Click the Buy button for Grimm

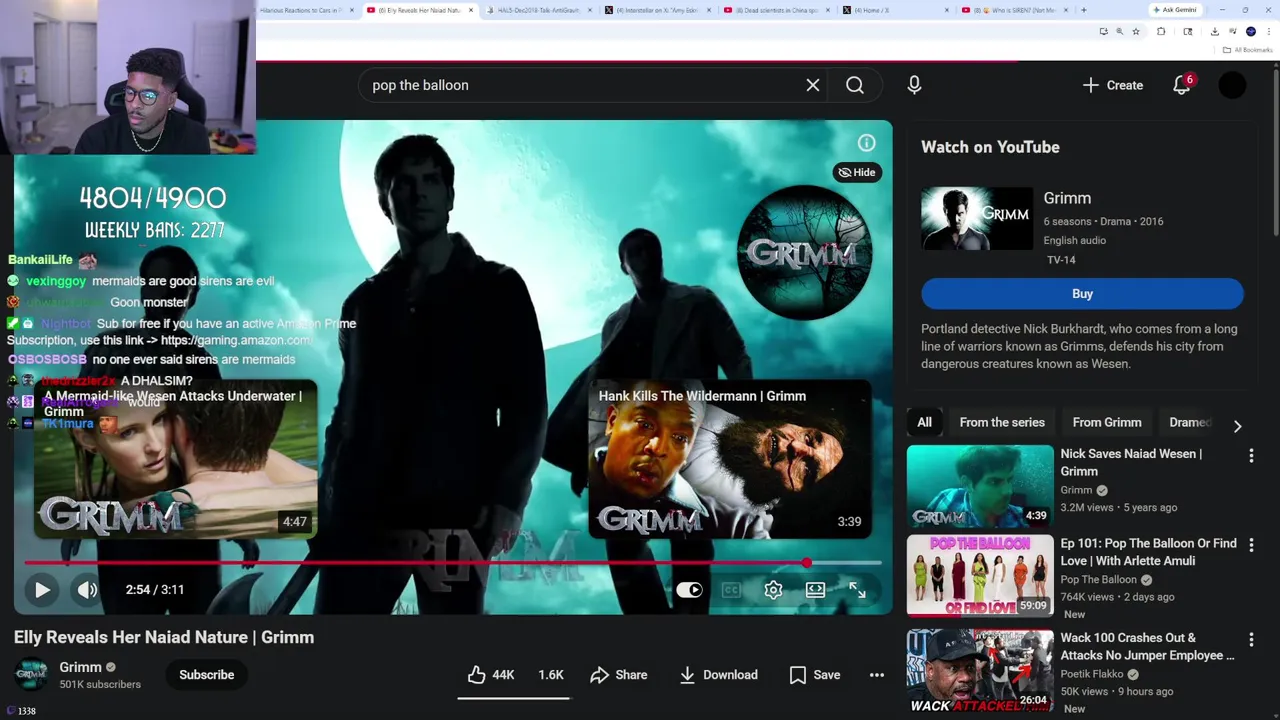tap(1082, 294)
